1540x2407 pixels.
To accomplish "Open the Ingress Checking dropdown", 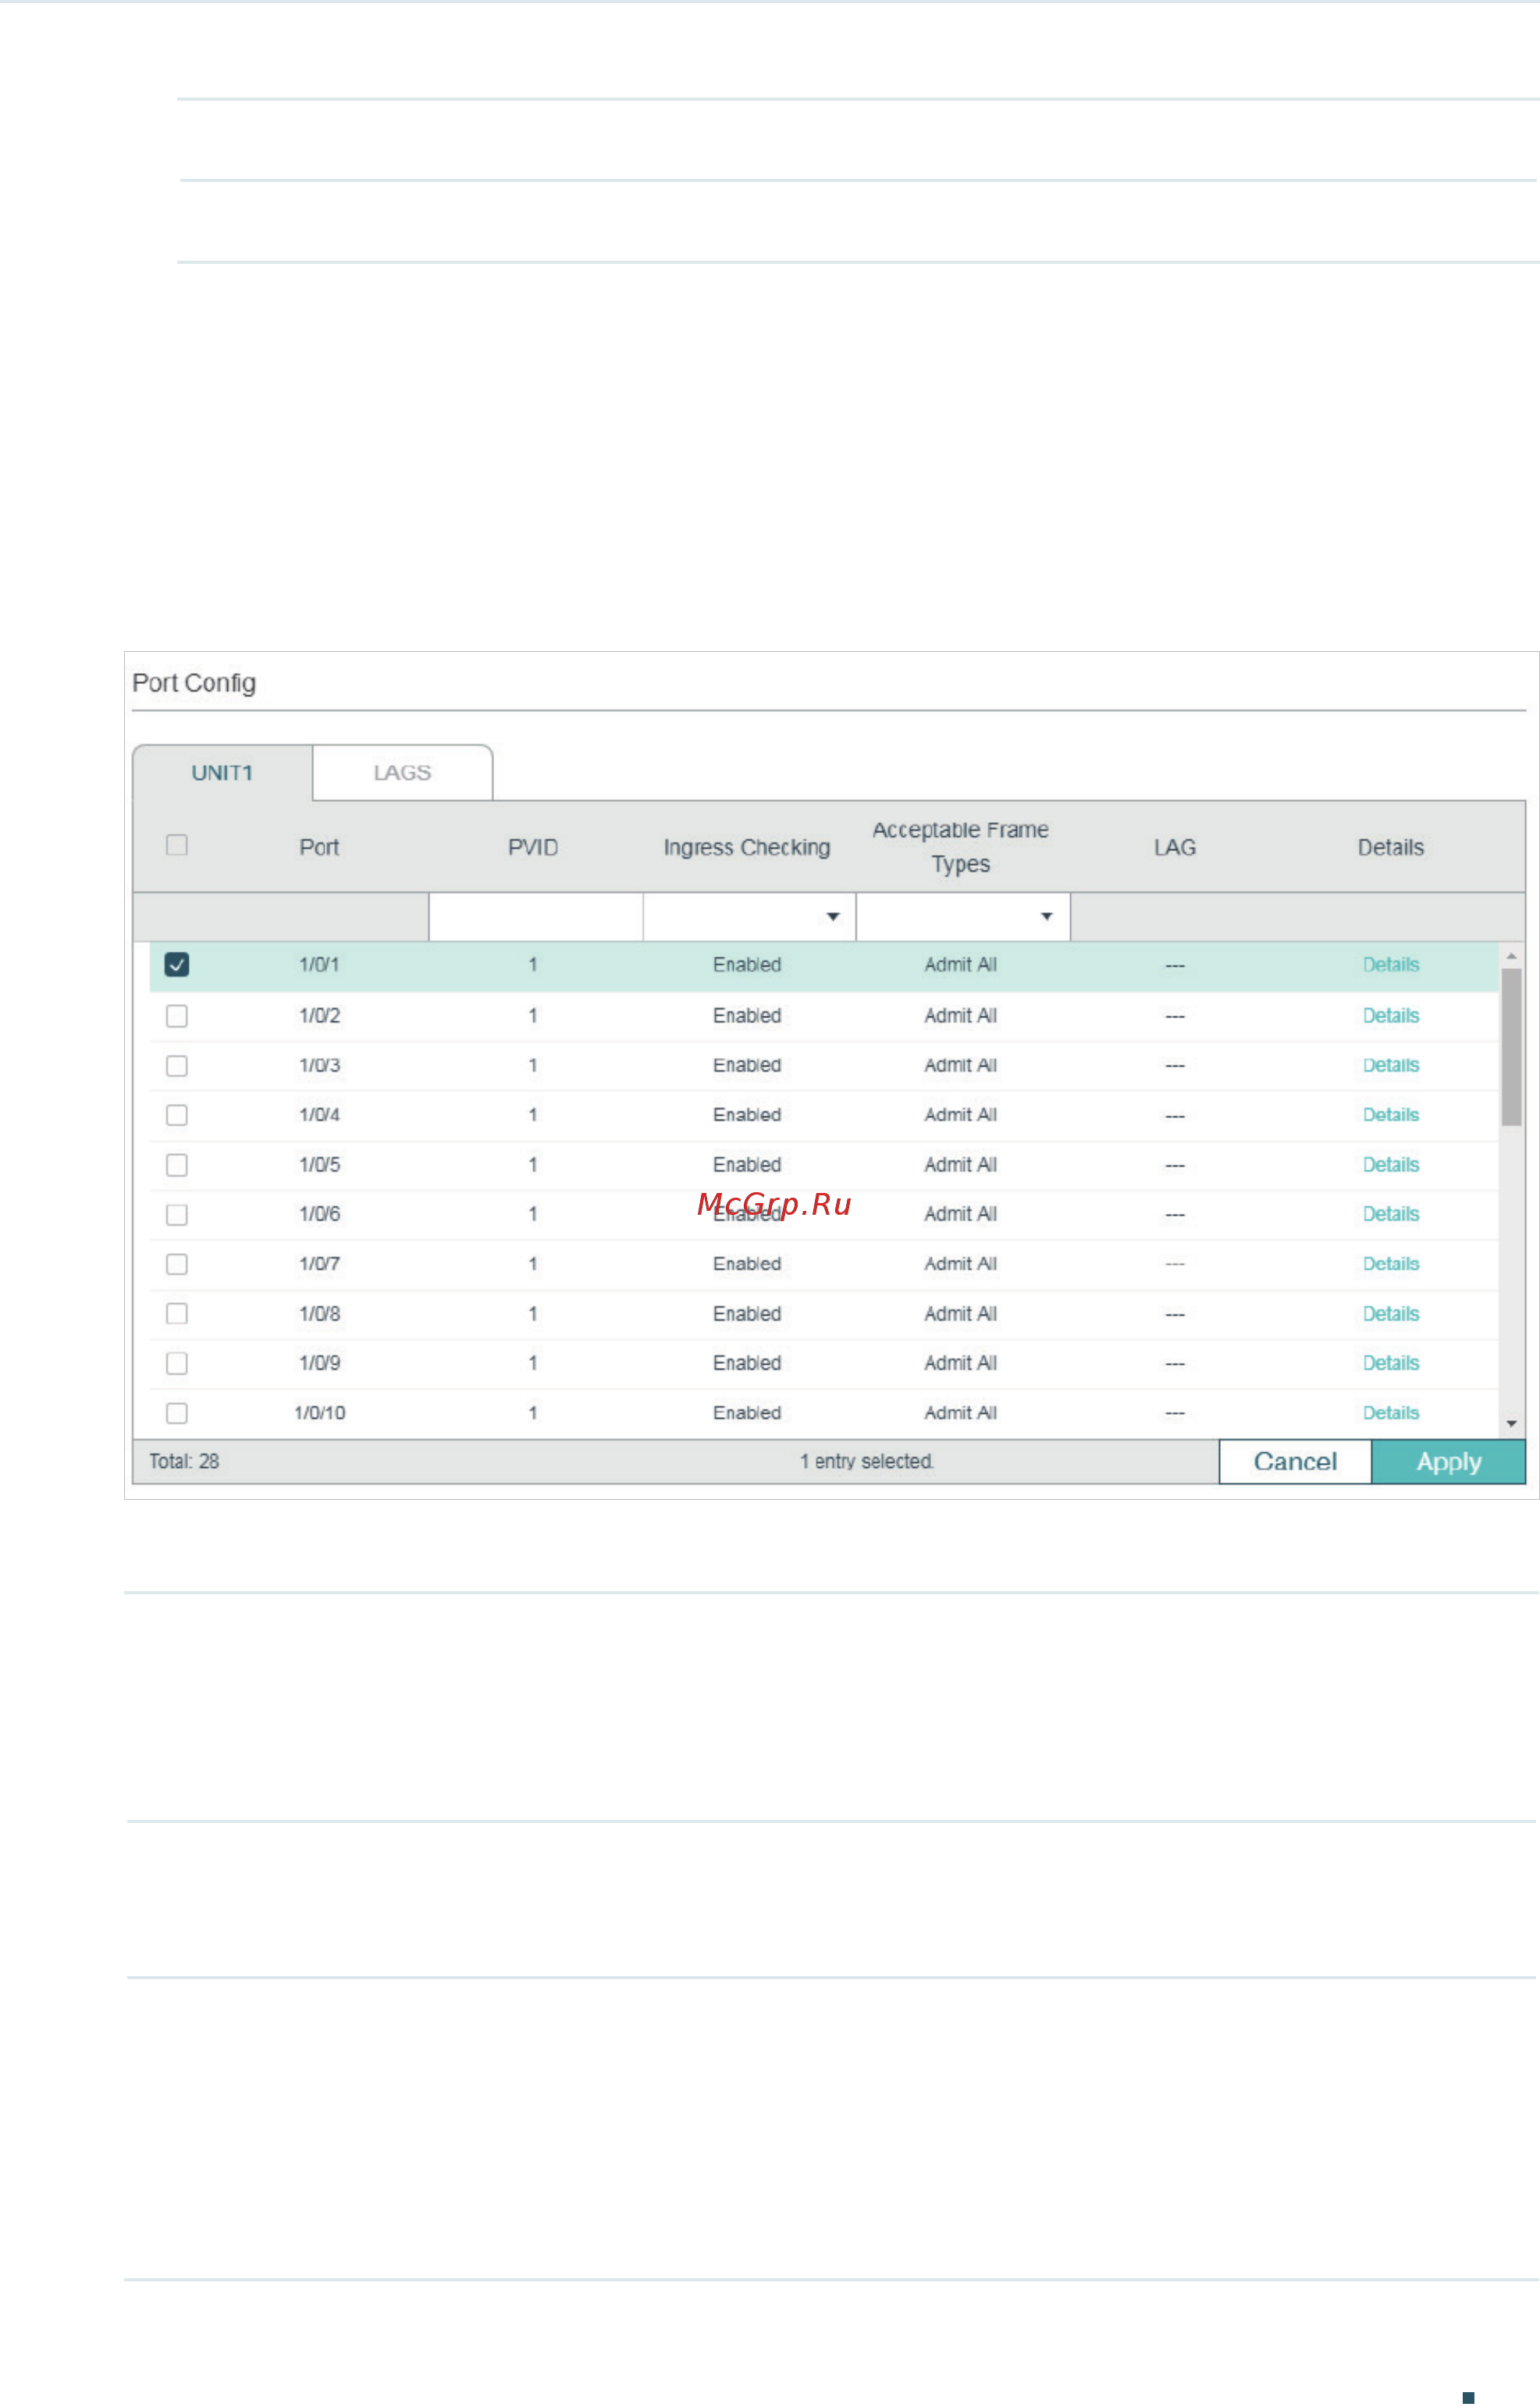I will (749, 917).
